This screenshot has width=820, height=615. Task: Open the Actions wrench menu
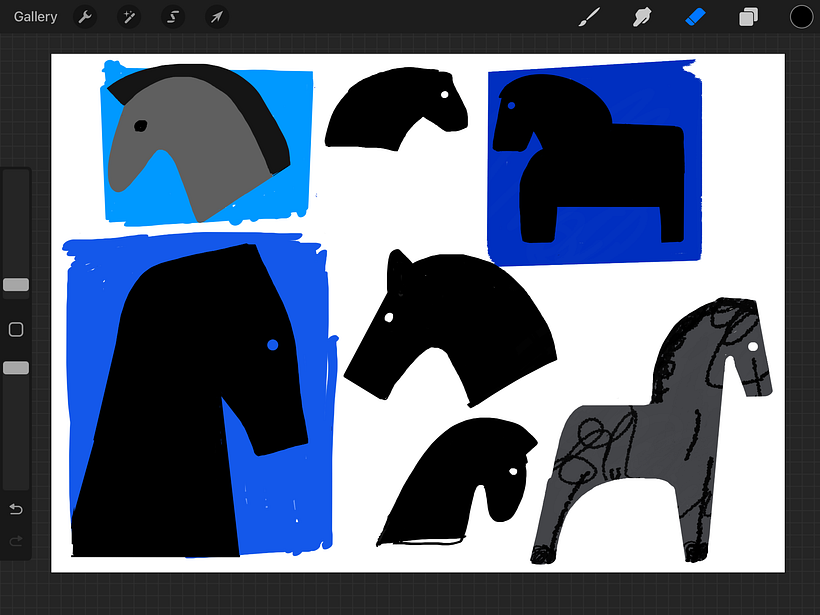coord(85,17)
